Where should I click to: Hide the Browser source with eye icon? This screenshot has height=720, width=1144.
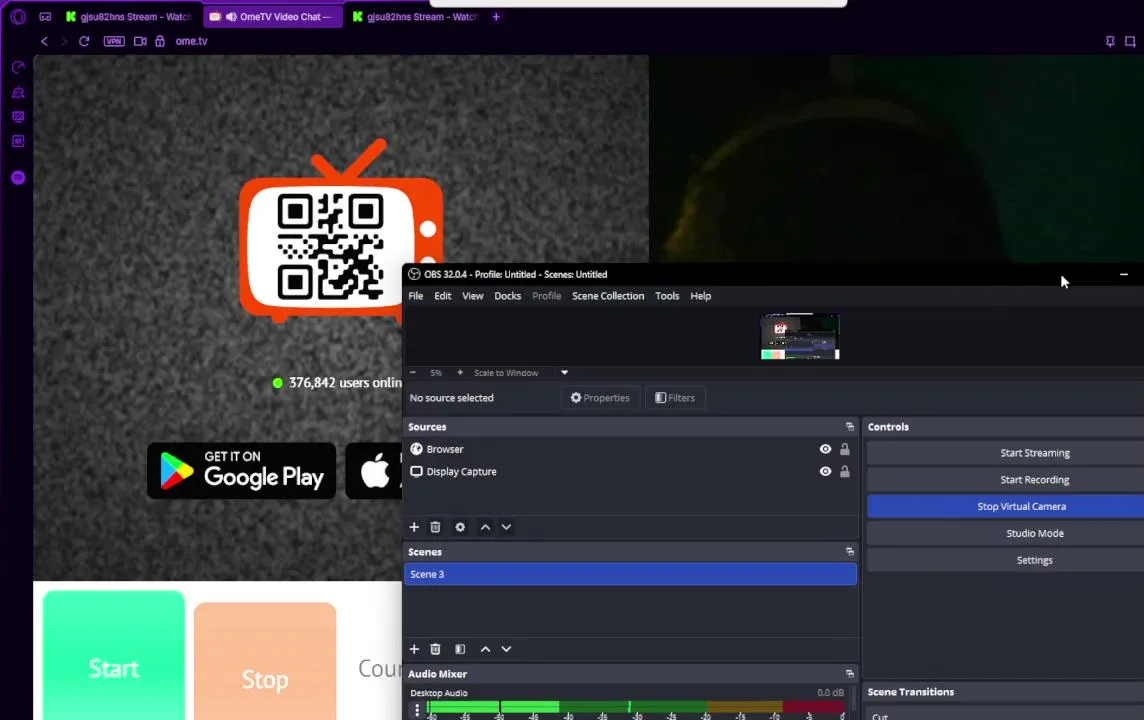tap(825, 449)
